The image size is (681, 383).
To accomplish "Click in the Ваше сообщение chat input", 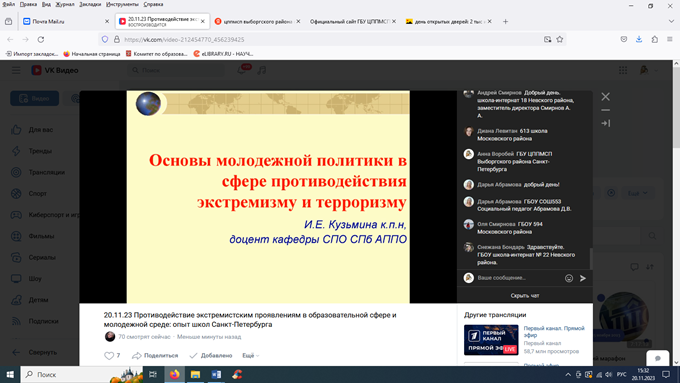I will 519,278.
